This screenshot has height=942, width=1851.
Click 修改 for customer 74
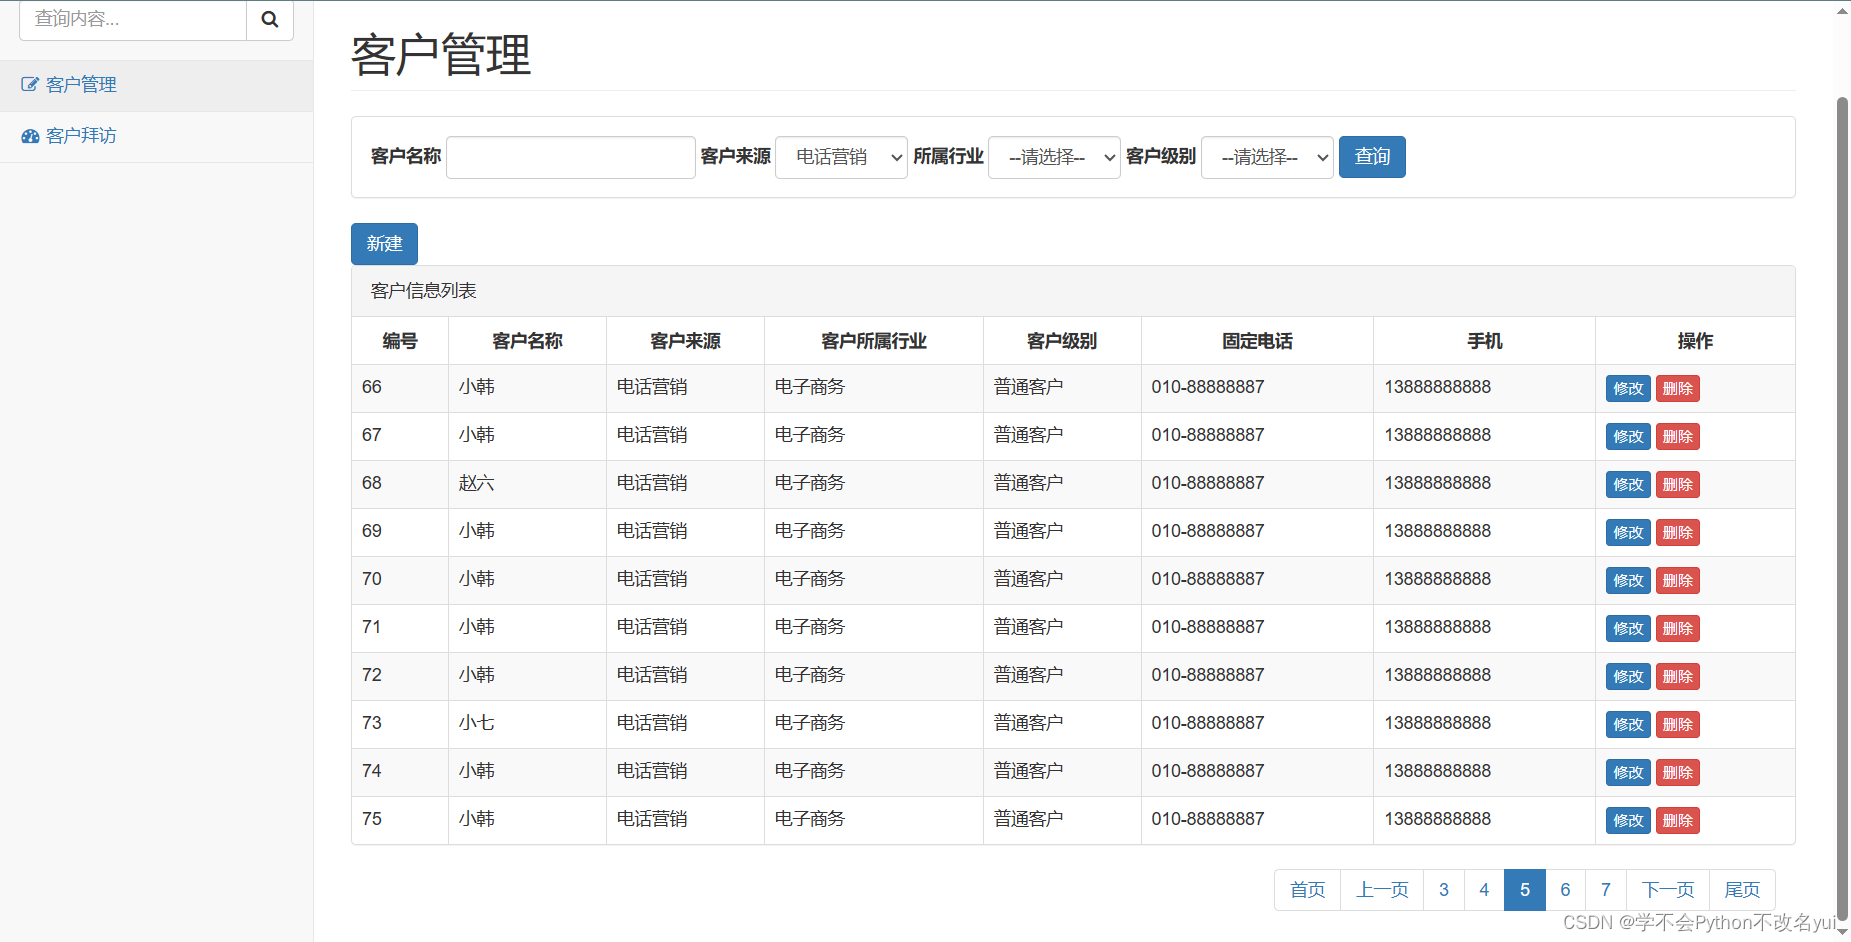(x=1628, y=773)
